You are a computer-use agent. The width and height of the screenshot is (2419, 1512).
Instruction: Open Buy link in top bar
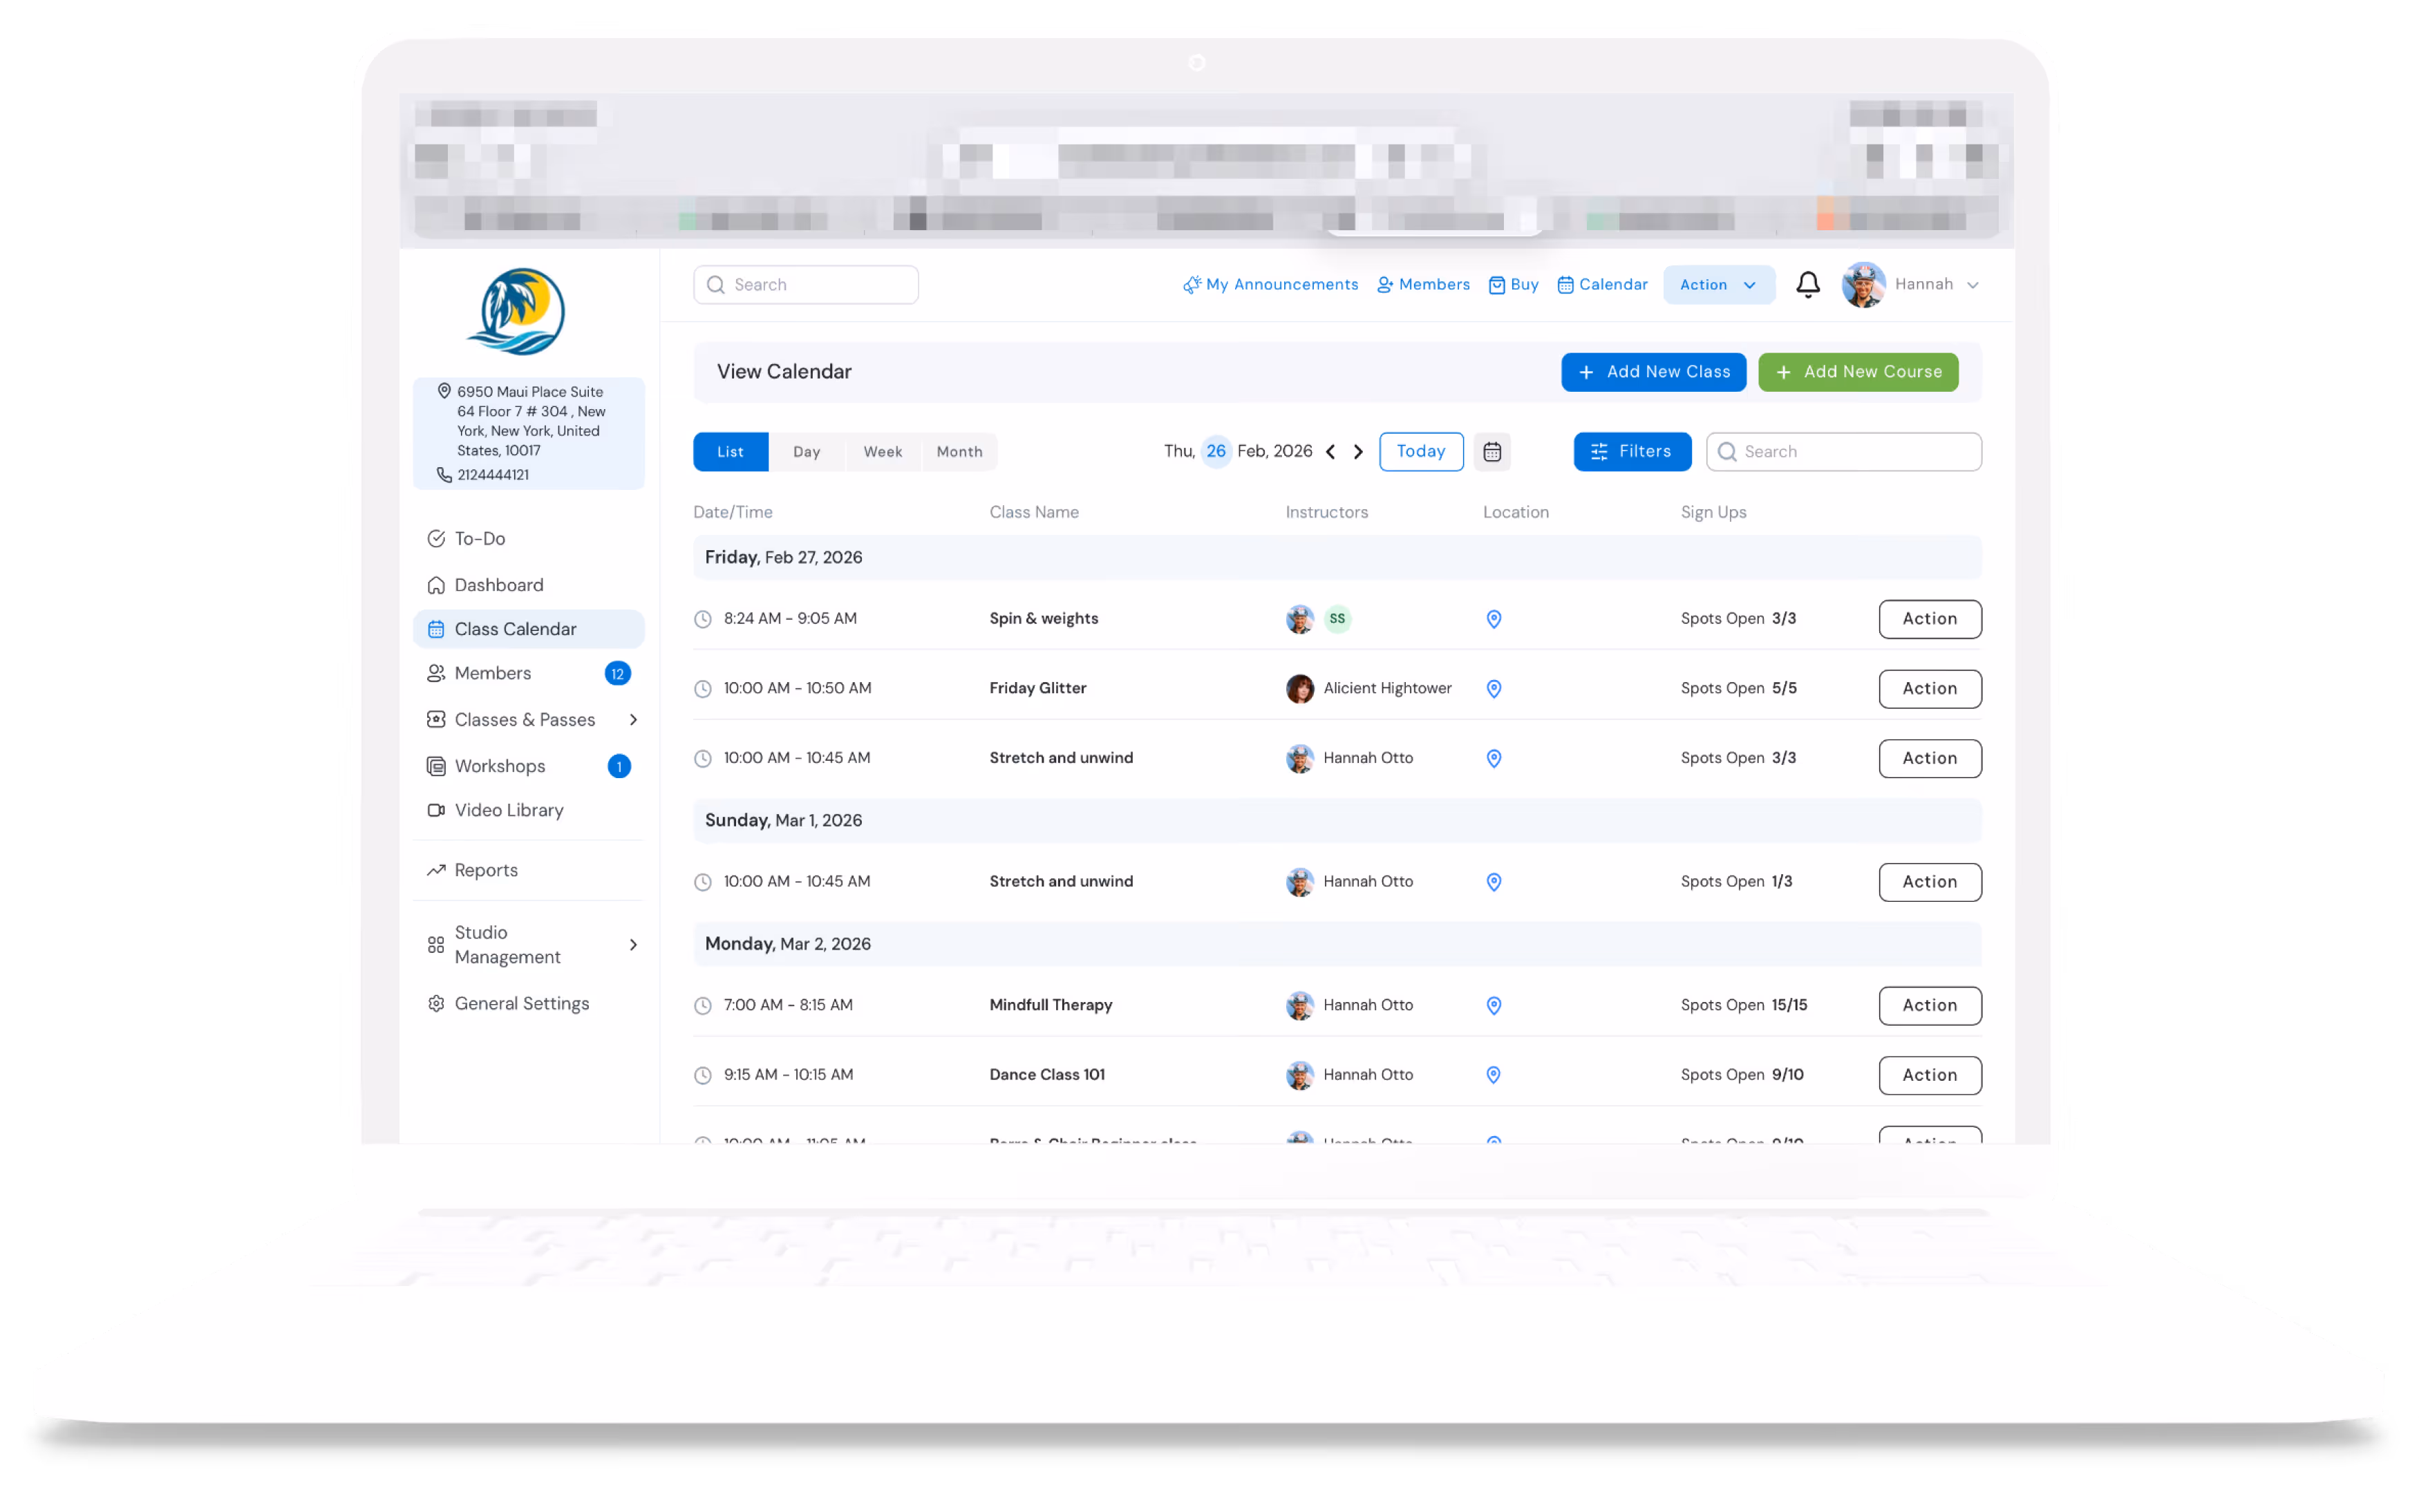point(1513,285)
